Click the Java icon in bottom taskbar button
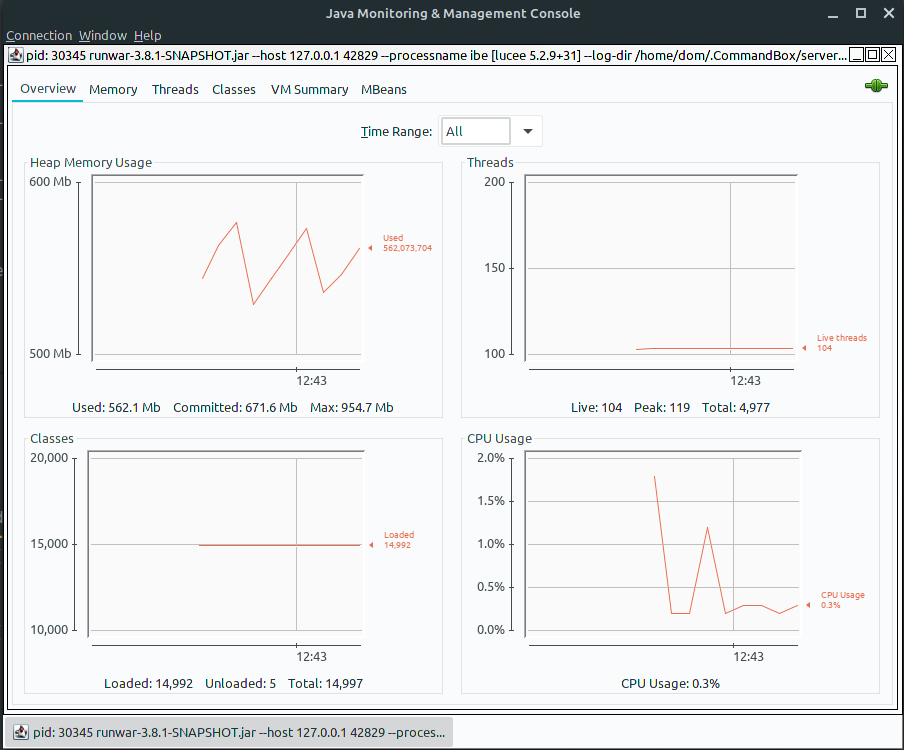Screen dimensions: 904x750 [x=21, y=732]
